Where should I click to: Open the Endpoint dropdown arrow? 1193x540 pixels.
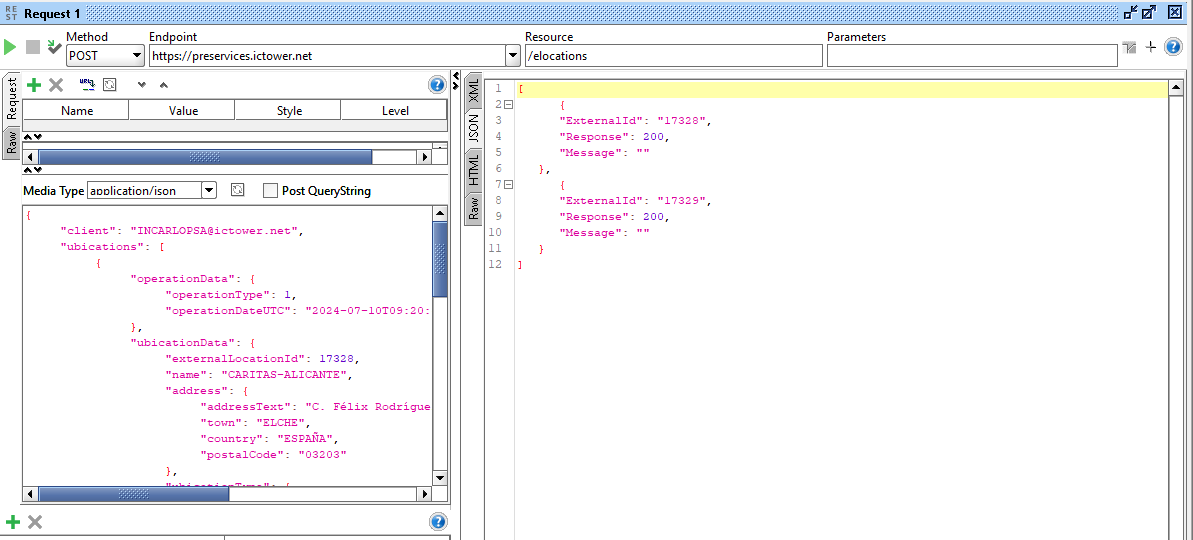tap(512, 56)
